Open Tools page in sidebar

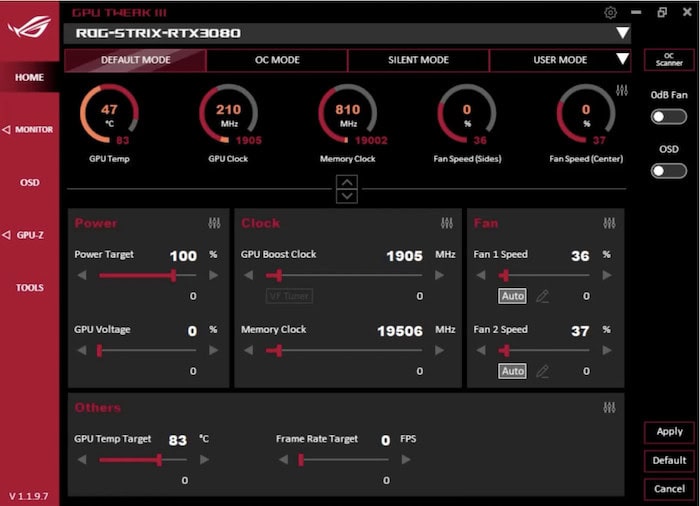[x=29, y=288]
